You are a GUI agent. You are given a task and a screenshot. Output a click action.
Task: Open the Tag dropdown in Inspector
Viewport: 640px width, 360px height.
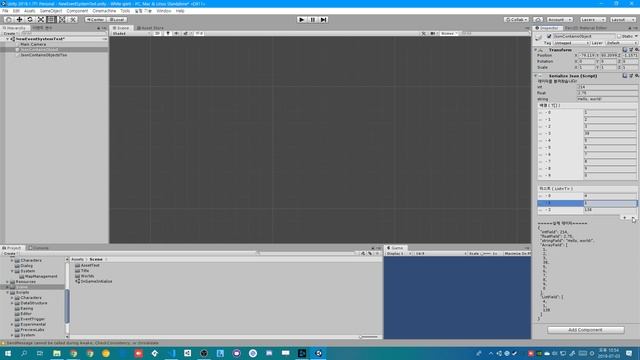(x=571, y=43)
